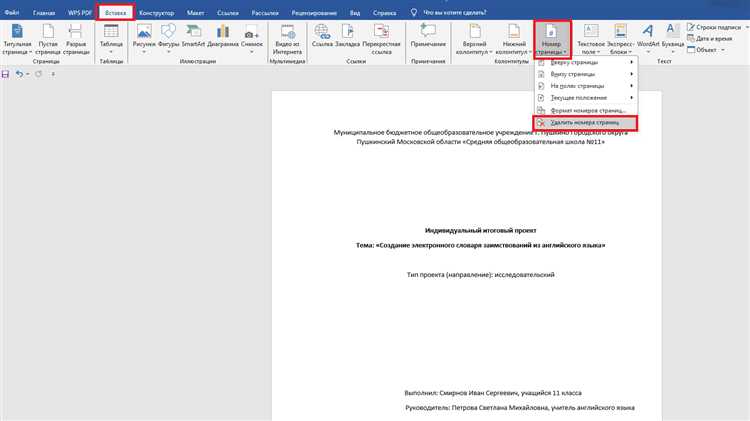The height and width of the screenshot is (421, 750).
Task: Save document via quick access toolbar
Action: pos(5,74)
